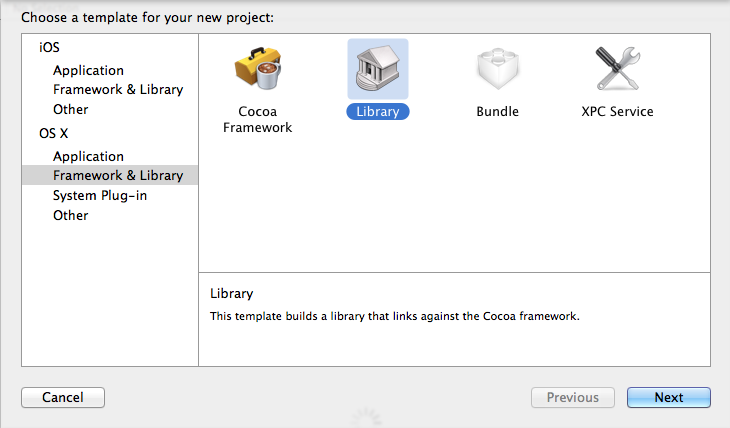Open the System Plug-in category
730x428 pixels.
(x=100, y=195)
